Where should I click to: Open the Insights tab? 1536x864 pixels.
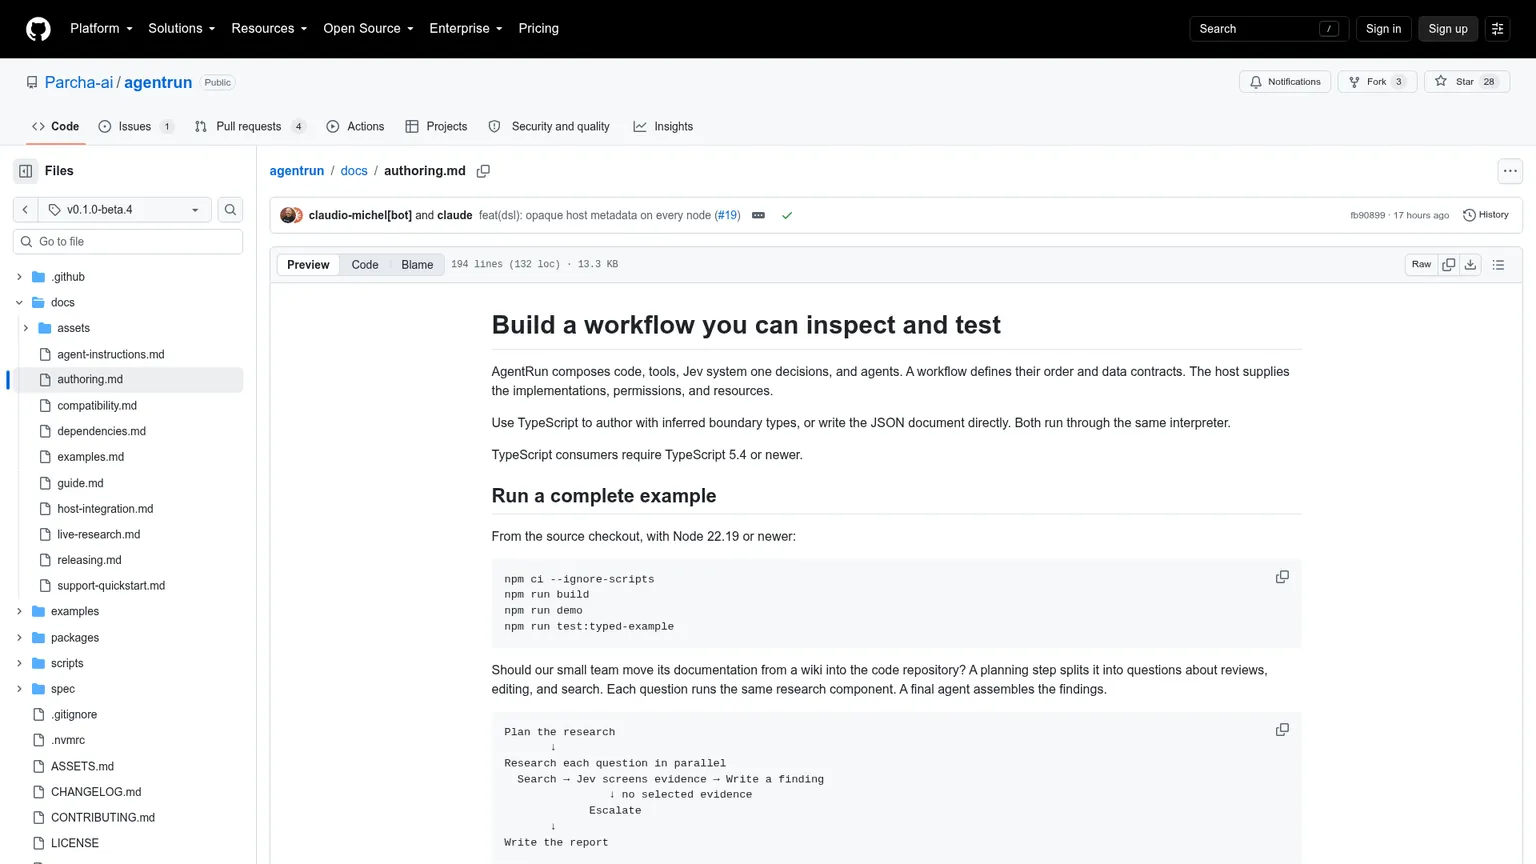(663, 127)
